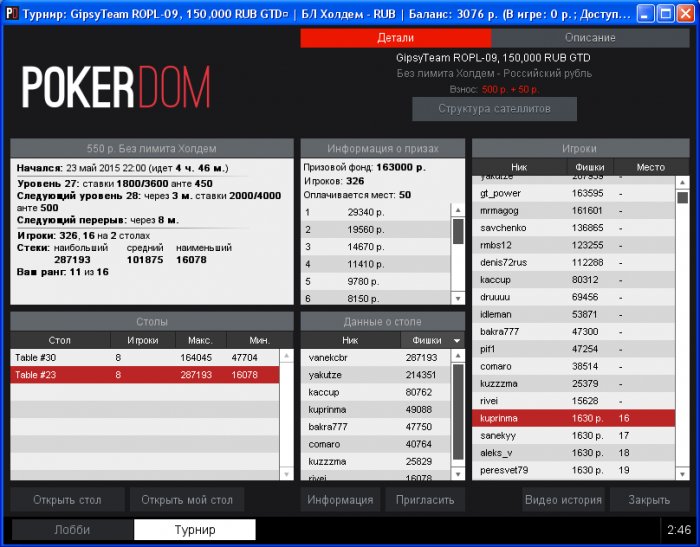The height and width of the screenshot is (547, 700).
Task: Sort tables list by Игроки column header
Action: [x=142, y=340]
